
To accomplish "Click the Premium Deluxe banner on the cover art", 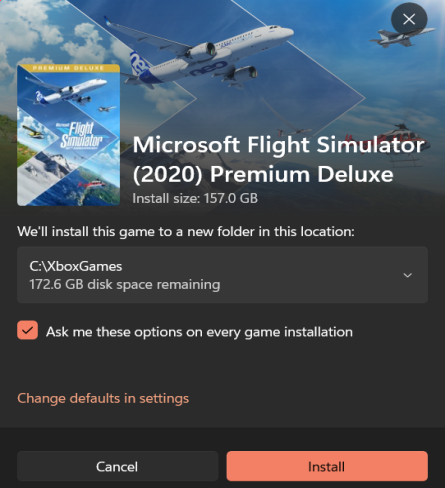I will click(68, 68).
